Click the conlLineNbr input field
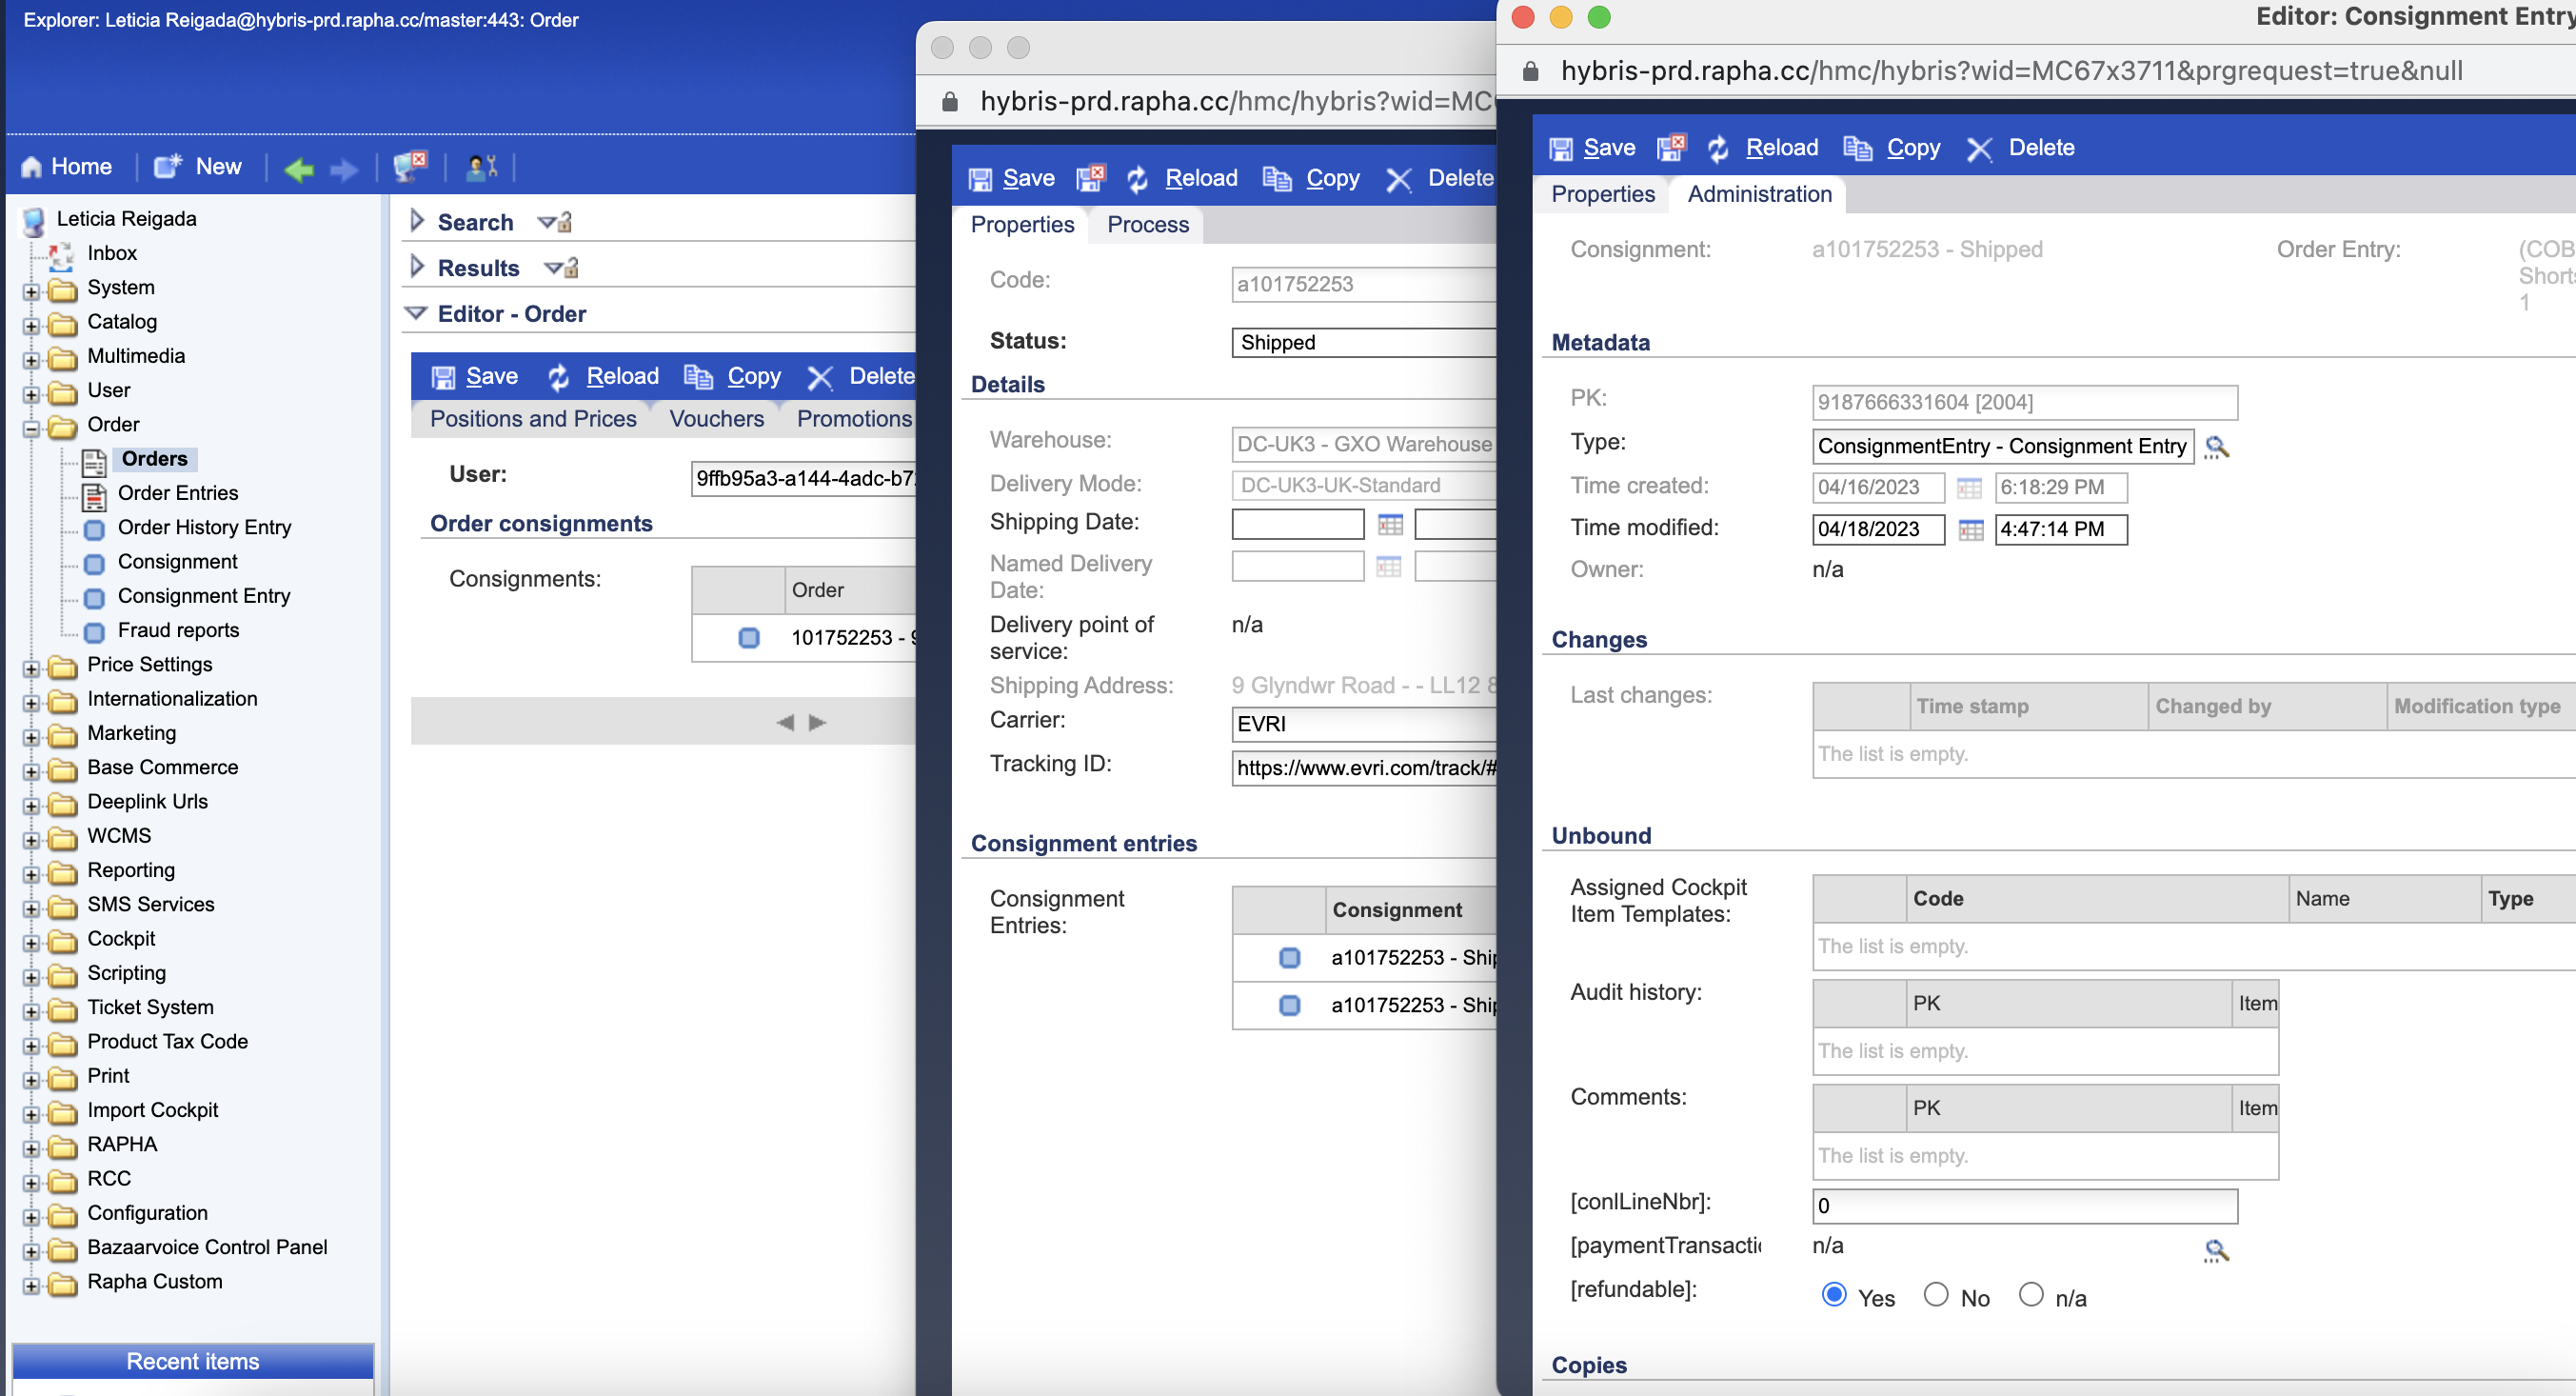This screenshot has width=2576, height=1396. pyautogui.click(x=2023, y=1206)
